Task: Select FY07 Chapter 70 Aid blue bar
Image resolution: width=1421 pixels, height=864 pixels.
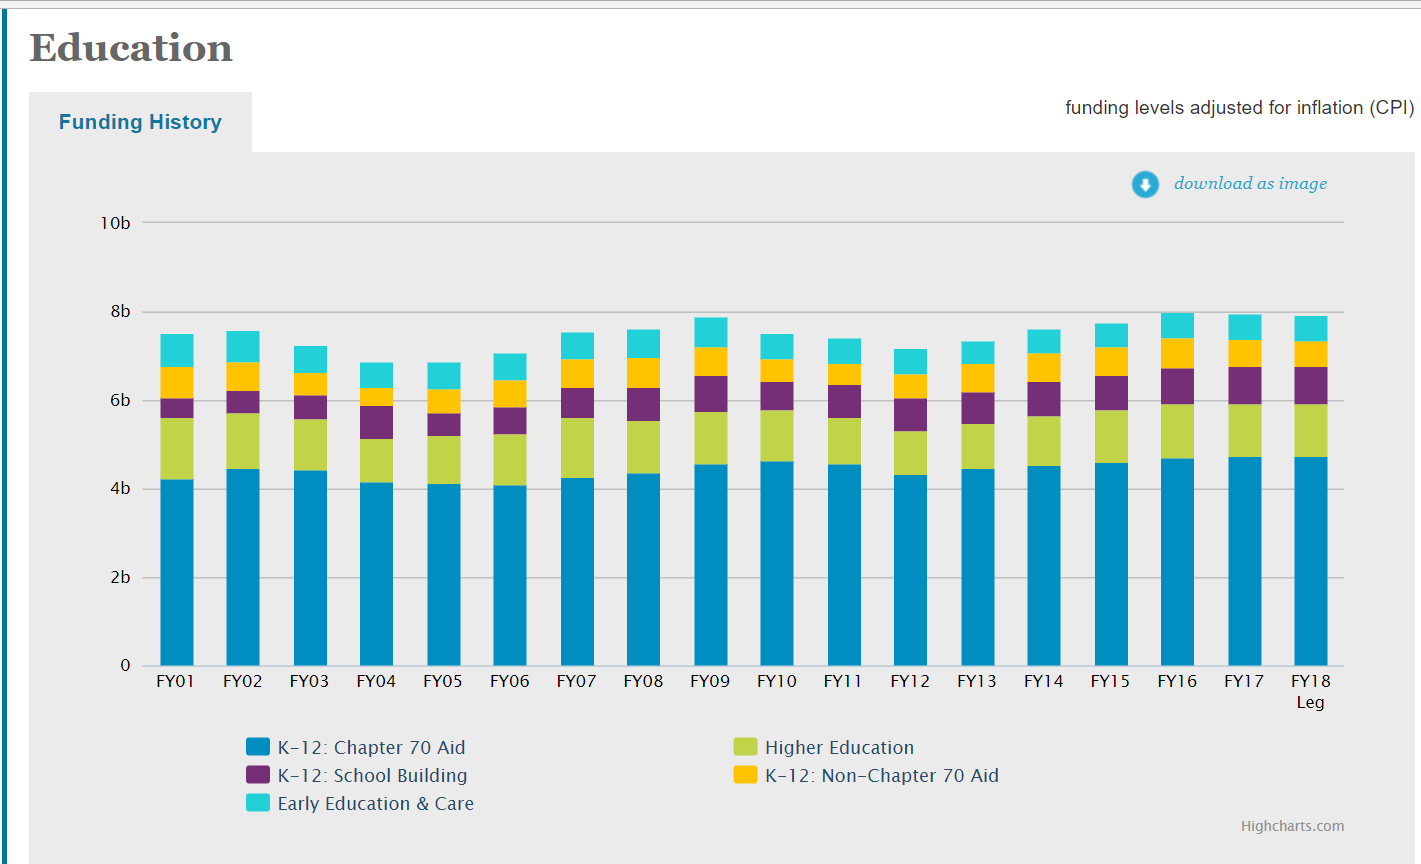Action: (577, 572)
